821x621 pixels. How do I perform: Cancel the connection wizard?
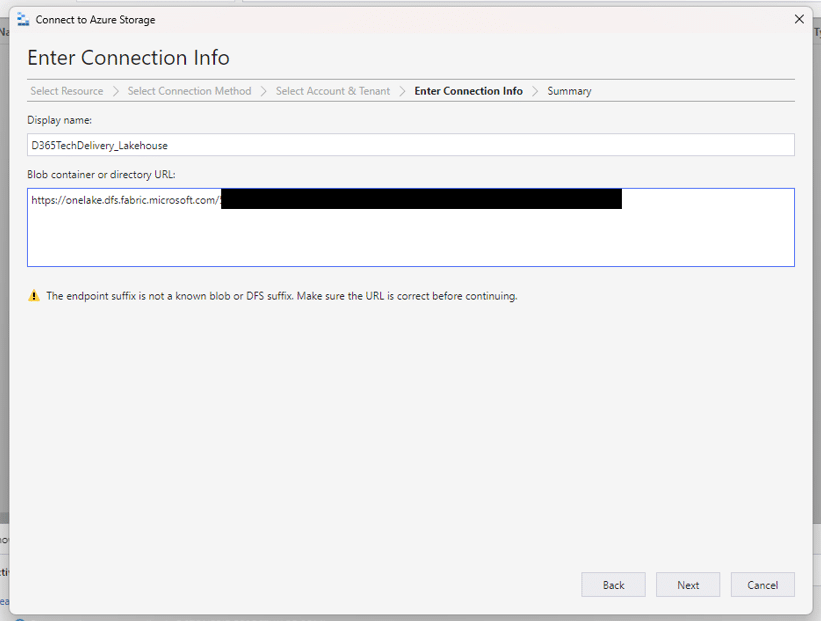click(762, 585)
